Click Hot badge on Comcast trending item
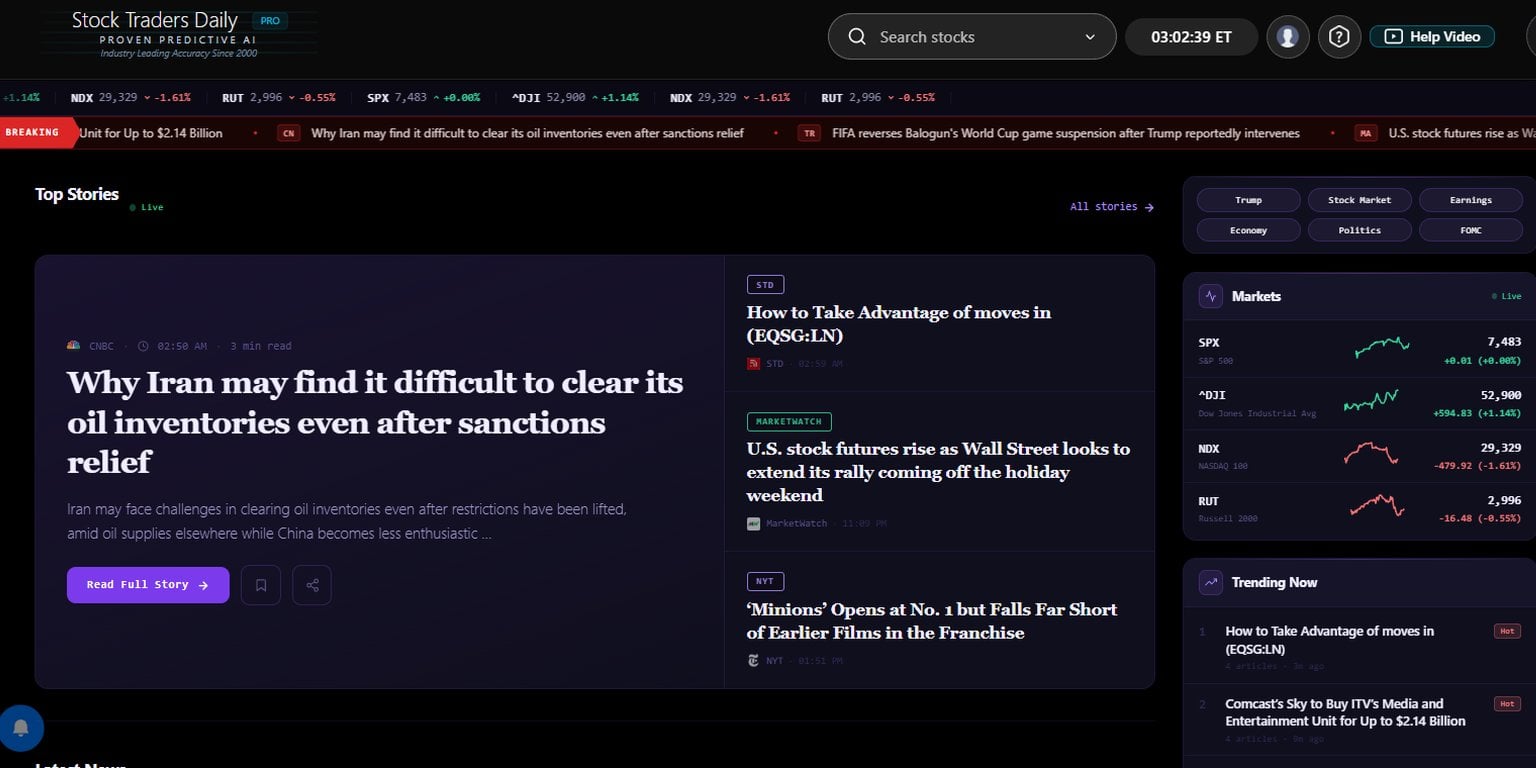The image size is (1536, 768). (x=1507, y=704)
